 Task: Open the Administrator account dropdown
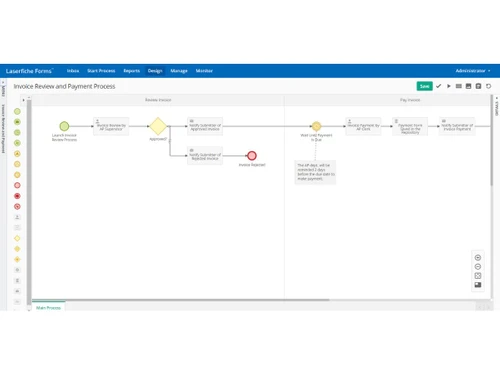click(x=473, y=71)
